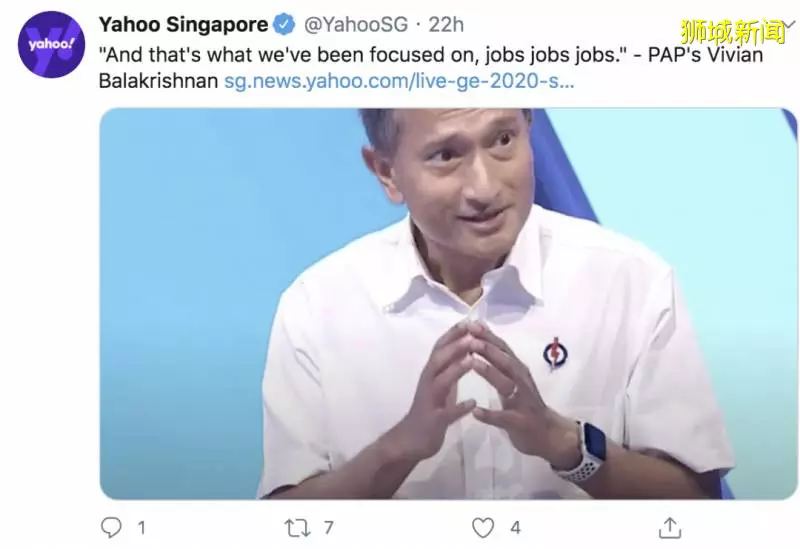Click the word Balakrishnan in the tweet

(158, 81)
